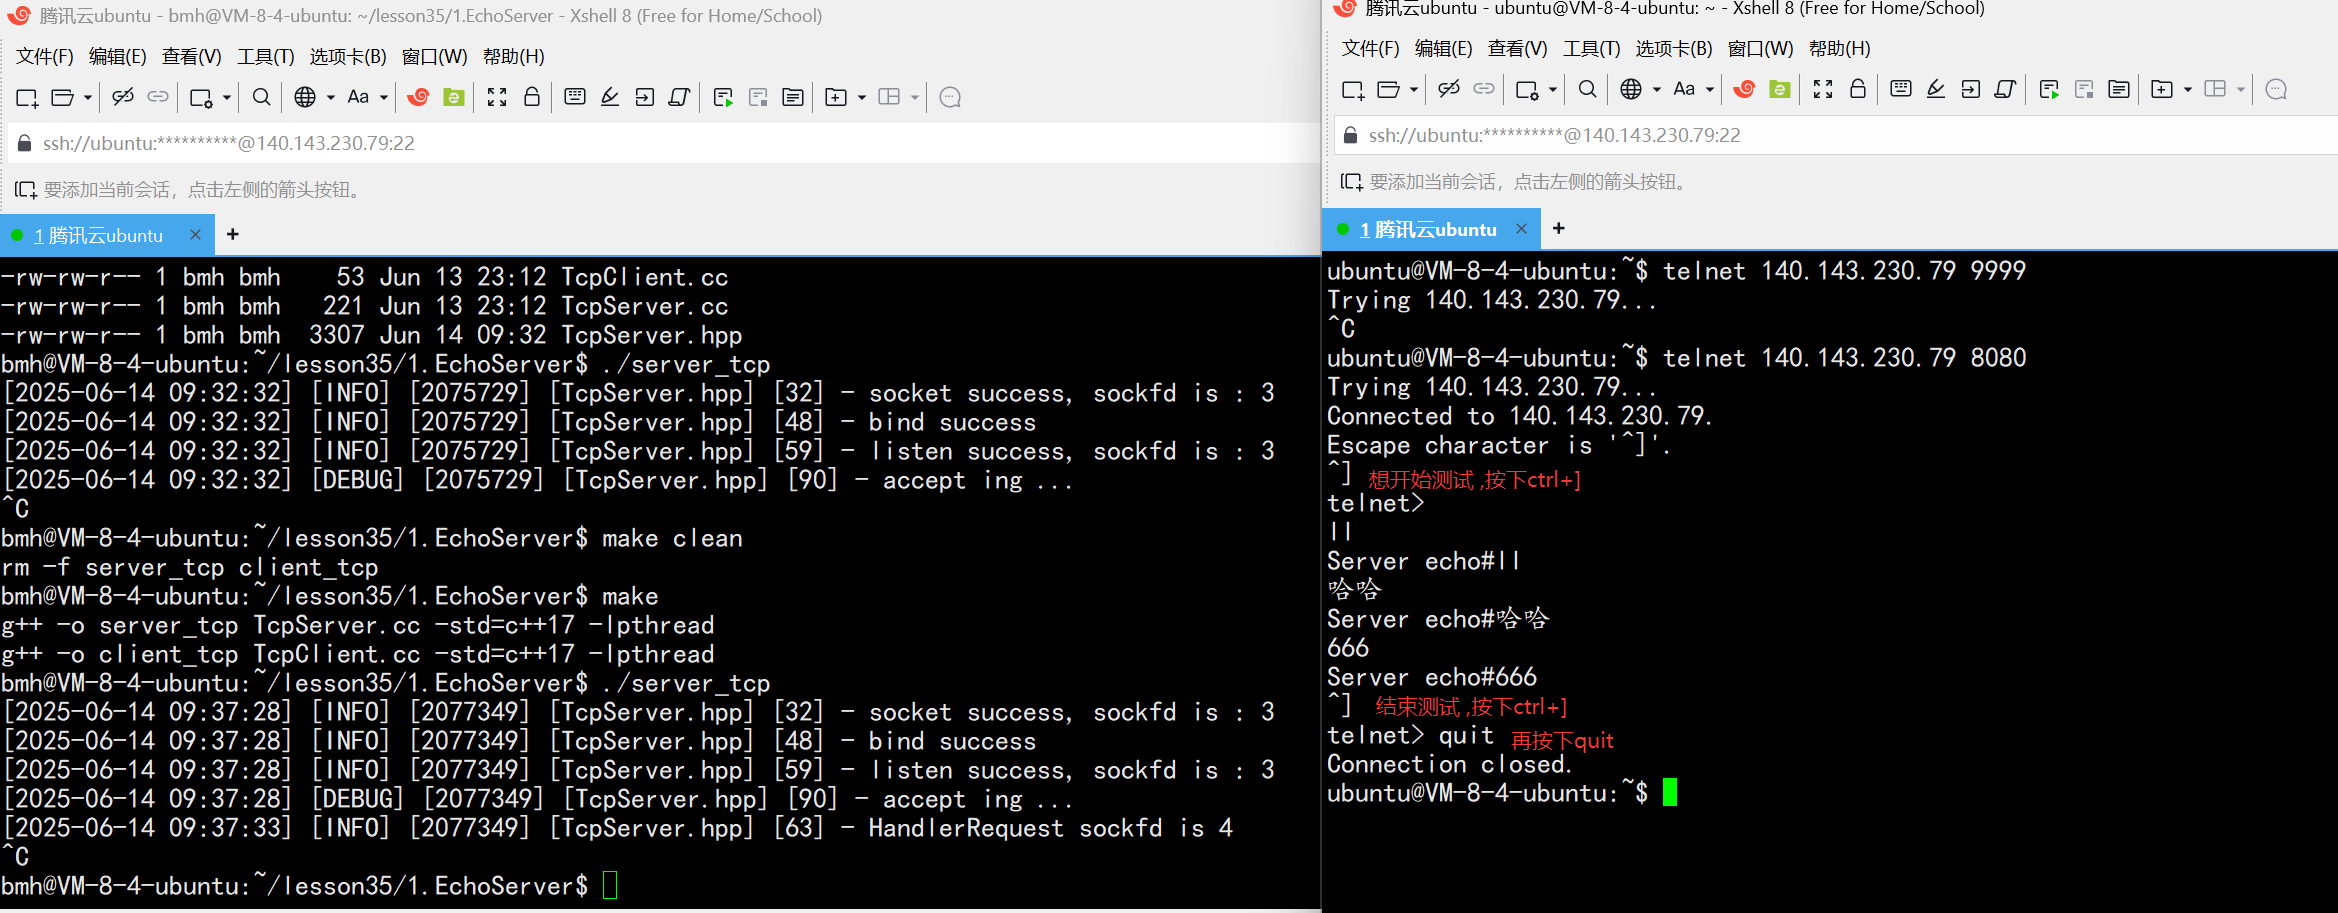The image size is (2338, 913).
Task: Lock the screen with the padlock icon
Action: 532,97
